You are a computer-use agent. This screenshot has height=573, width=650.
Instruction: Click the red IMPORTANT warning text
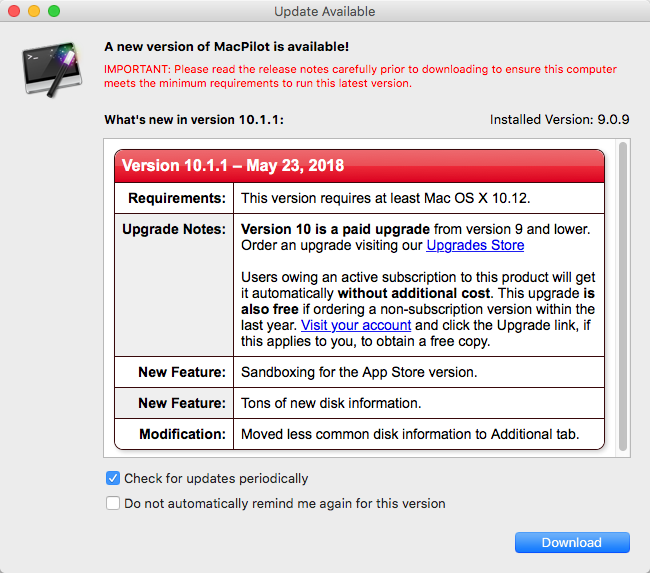click(x=360, y=76)
